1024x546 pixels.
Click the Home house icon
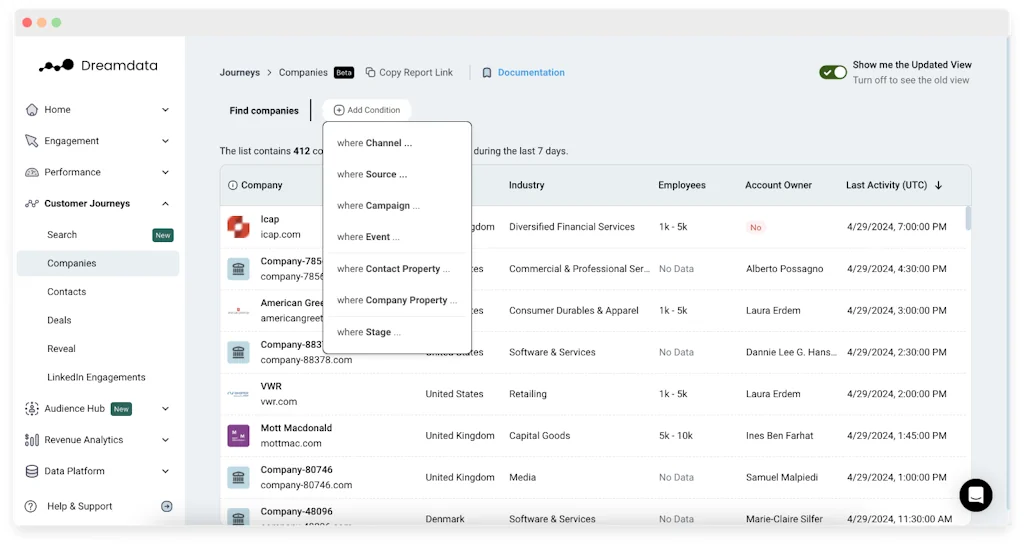coord(31,110)
